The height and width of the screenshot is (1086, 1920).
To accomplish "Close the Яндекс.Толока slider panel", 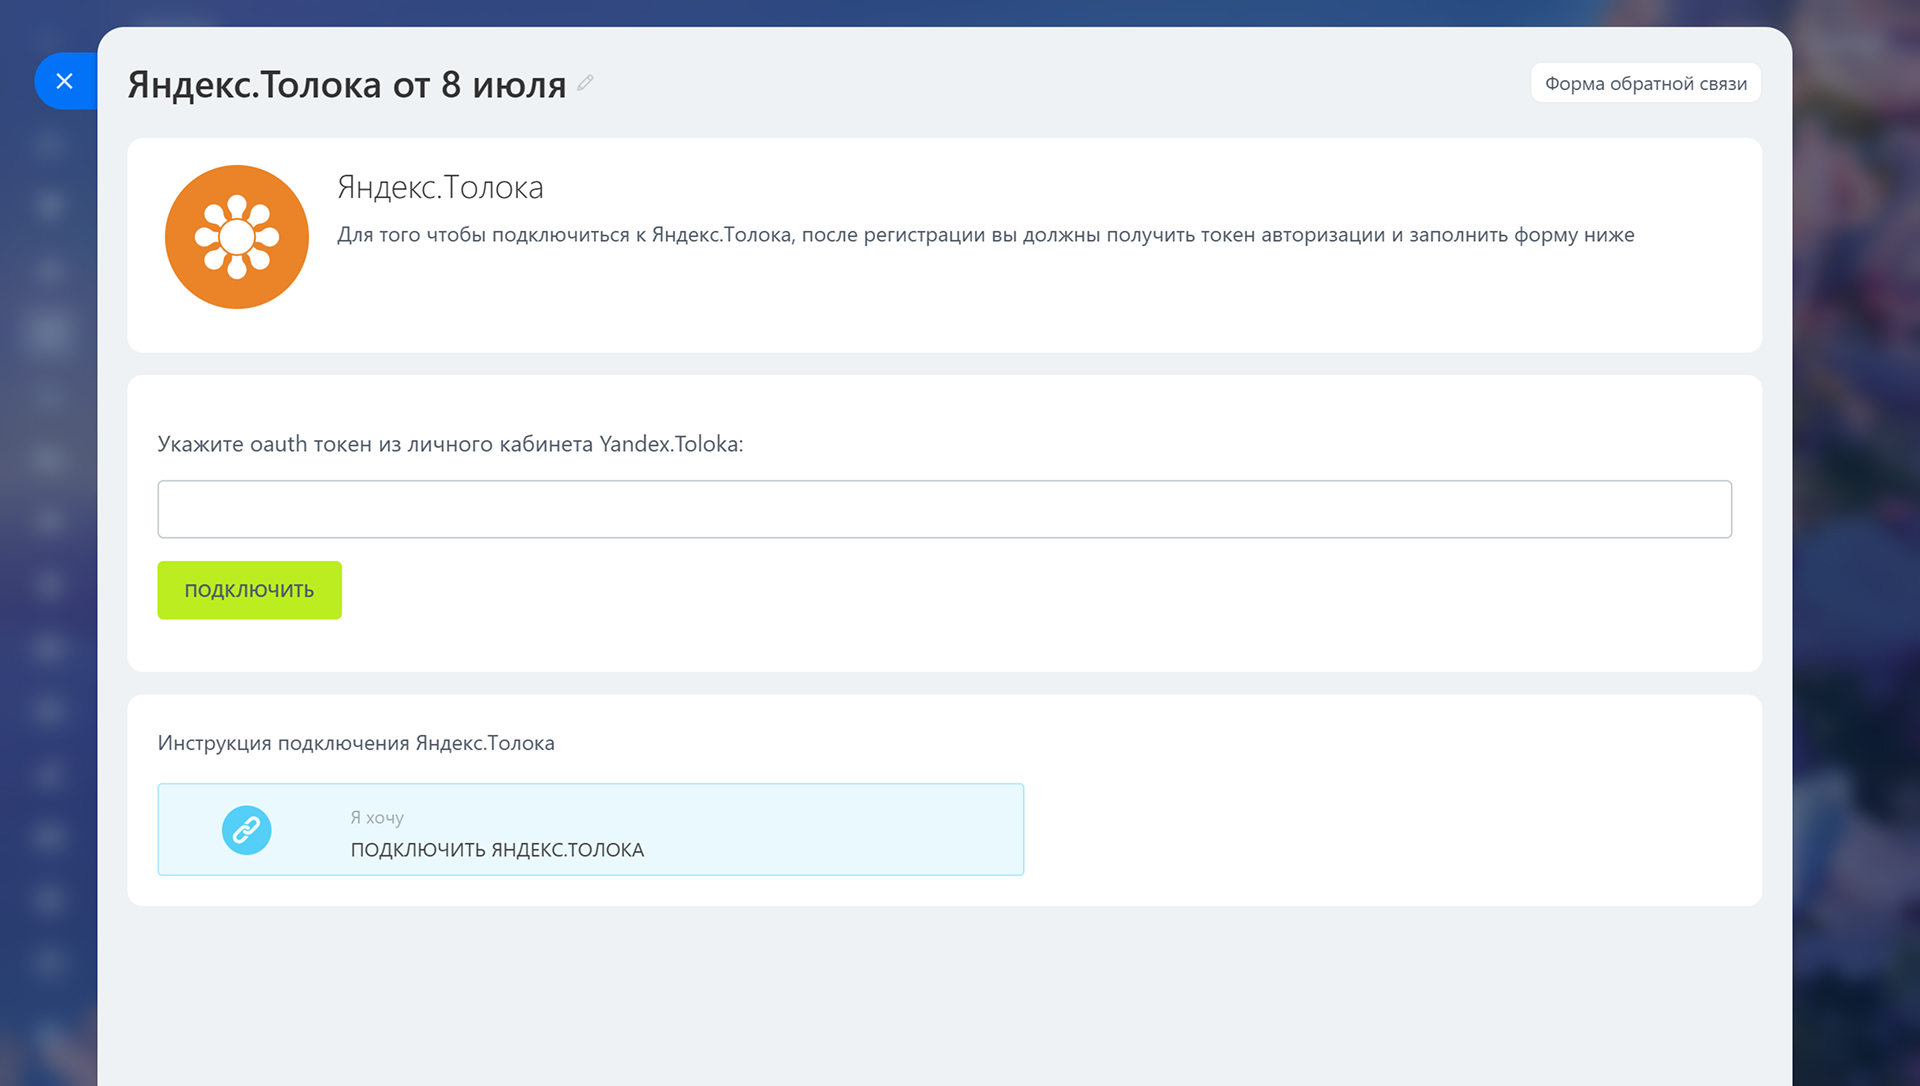I will (65, 81).
